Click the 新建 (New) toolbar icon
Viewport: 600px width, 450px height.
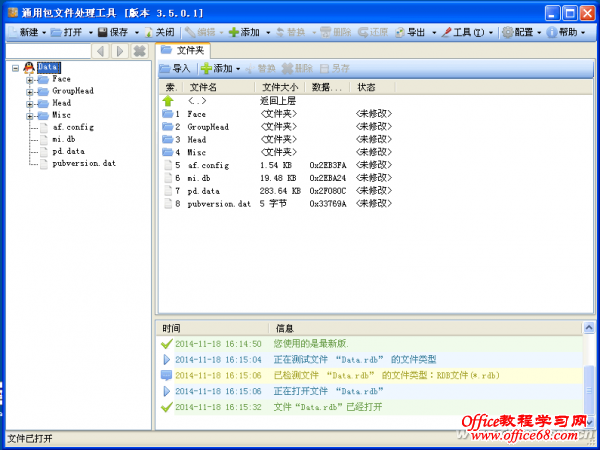(13, 33)
